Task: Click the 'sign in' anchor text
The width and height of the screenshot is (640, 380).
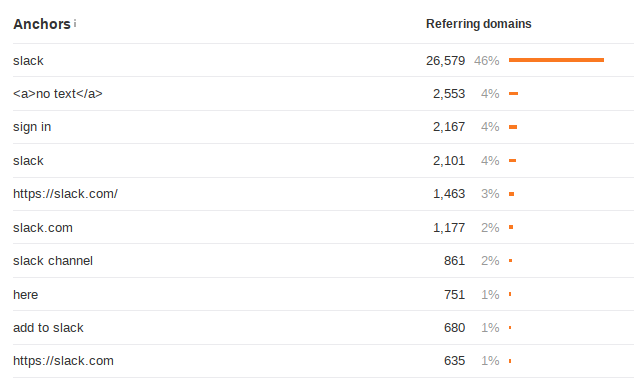Action: pos(32,127)
